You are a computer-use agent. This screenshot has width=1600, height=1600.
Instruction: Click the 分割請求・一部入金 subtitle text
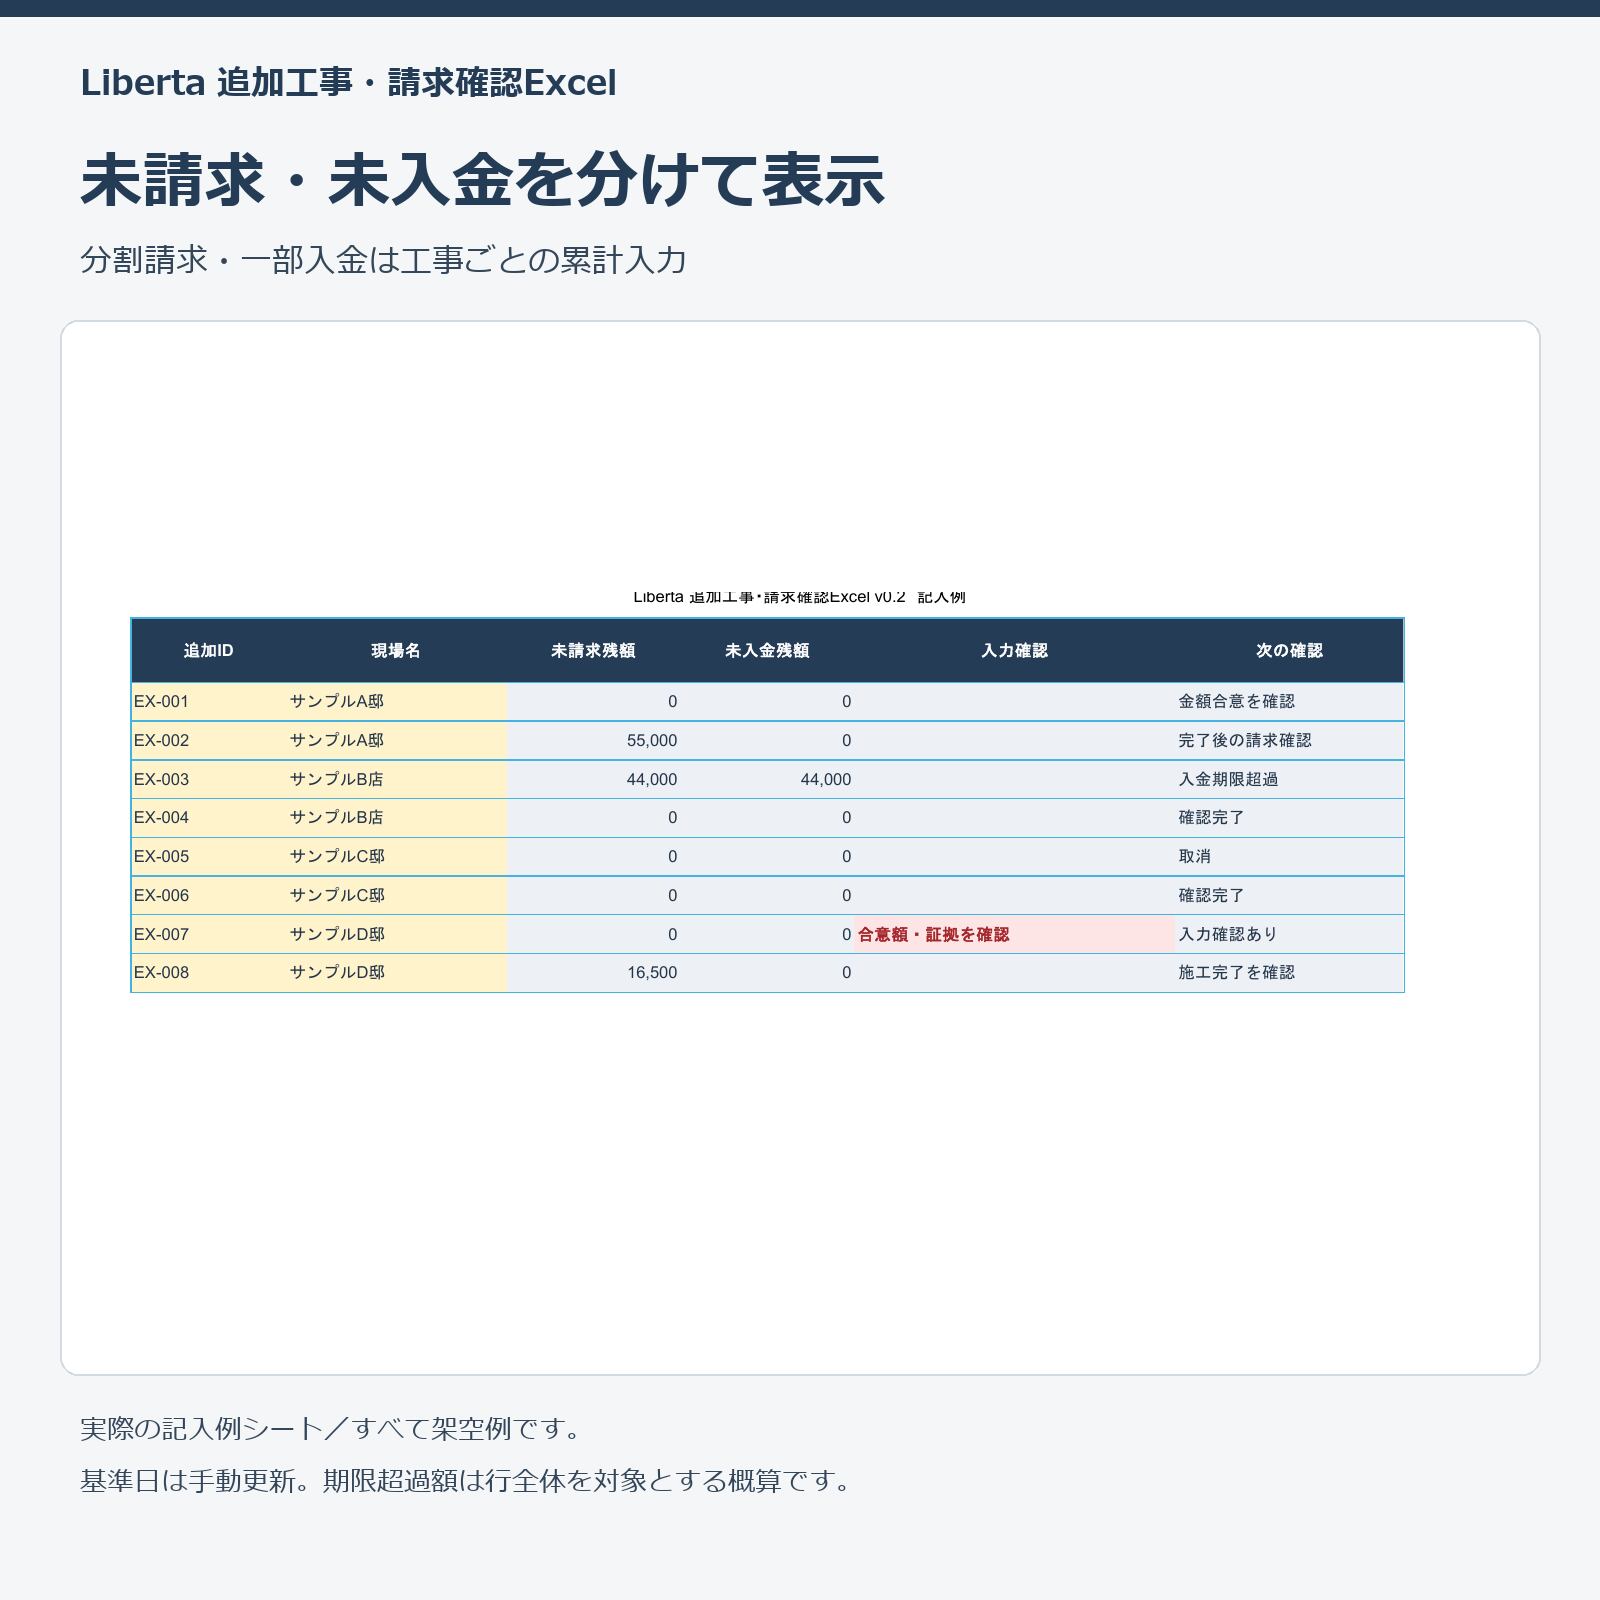click(383, 260)
